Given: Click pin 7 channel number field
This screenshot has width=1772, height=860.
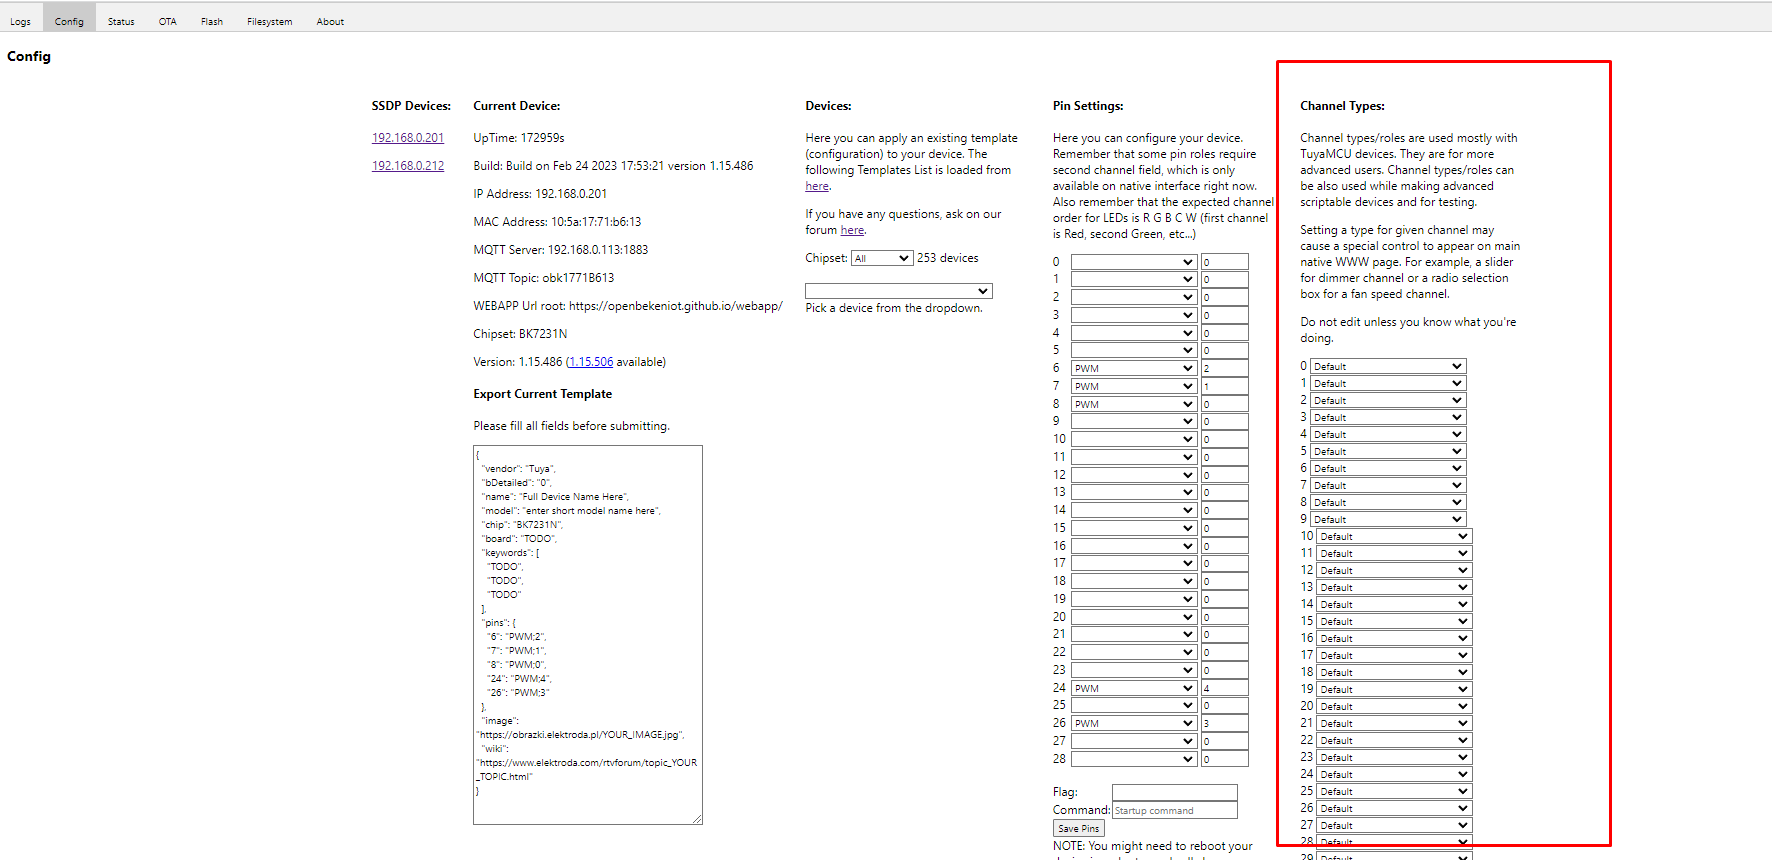Looking at the screenshot, I should pos(1225,386).
